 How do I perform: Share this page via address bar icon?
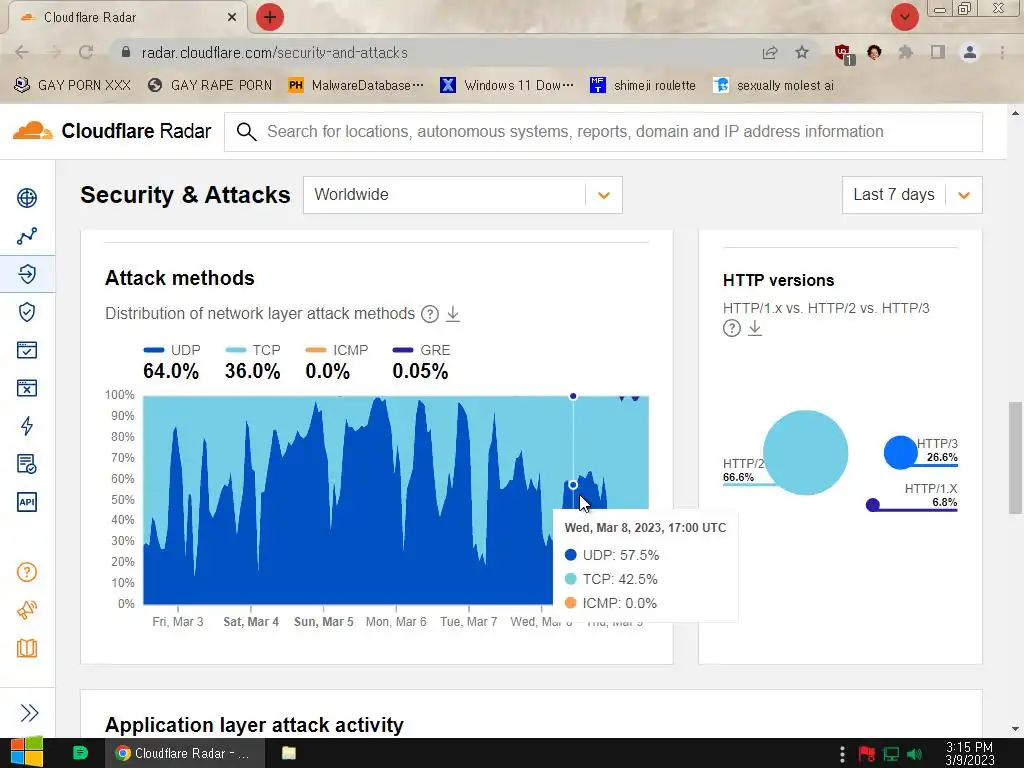[770, 53]
